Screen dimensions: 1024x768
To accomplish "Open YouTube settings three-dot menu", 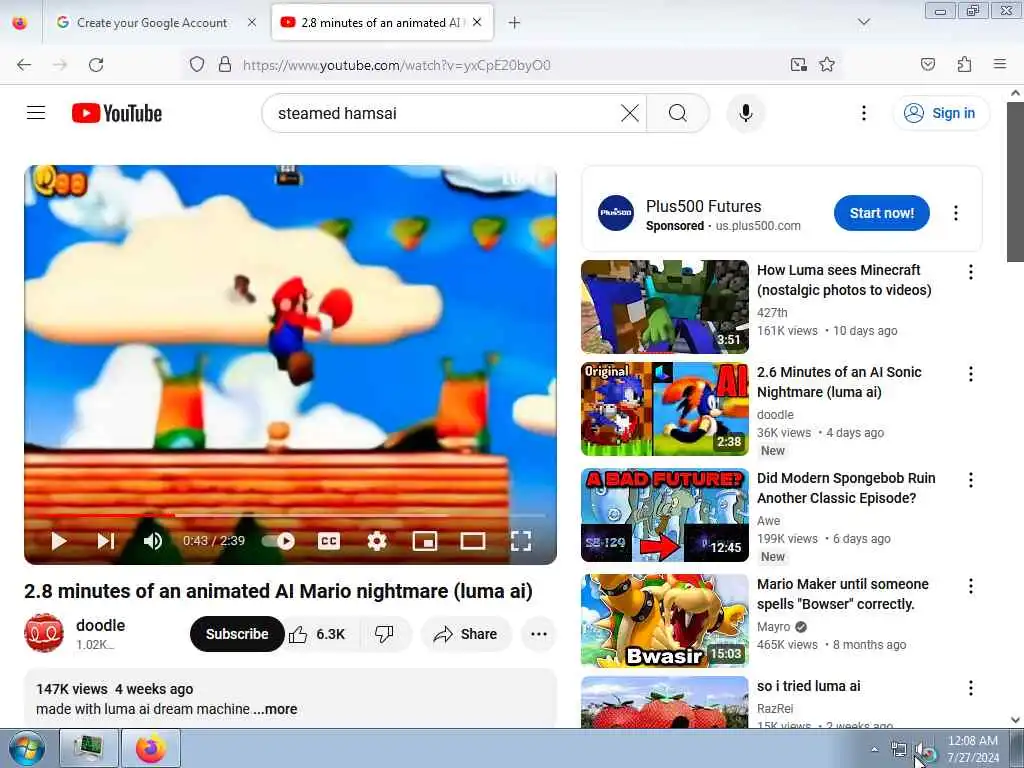I will [863, 113].
